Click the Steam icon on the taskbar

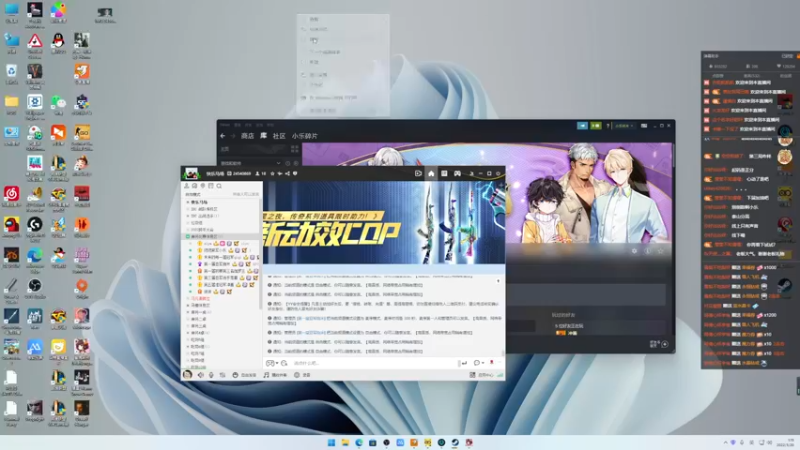(455, 442)
